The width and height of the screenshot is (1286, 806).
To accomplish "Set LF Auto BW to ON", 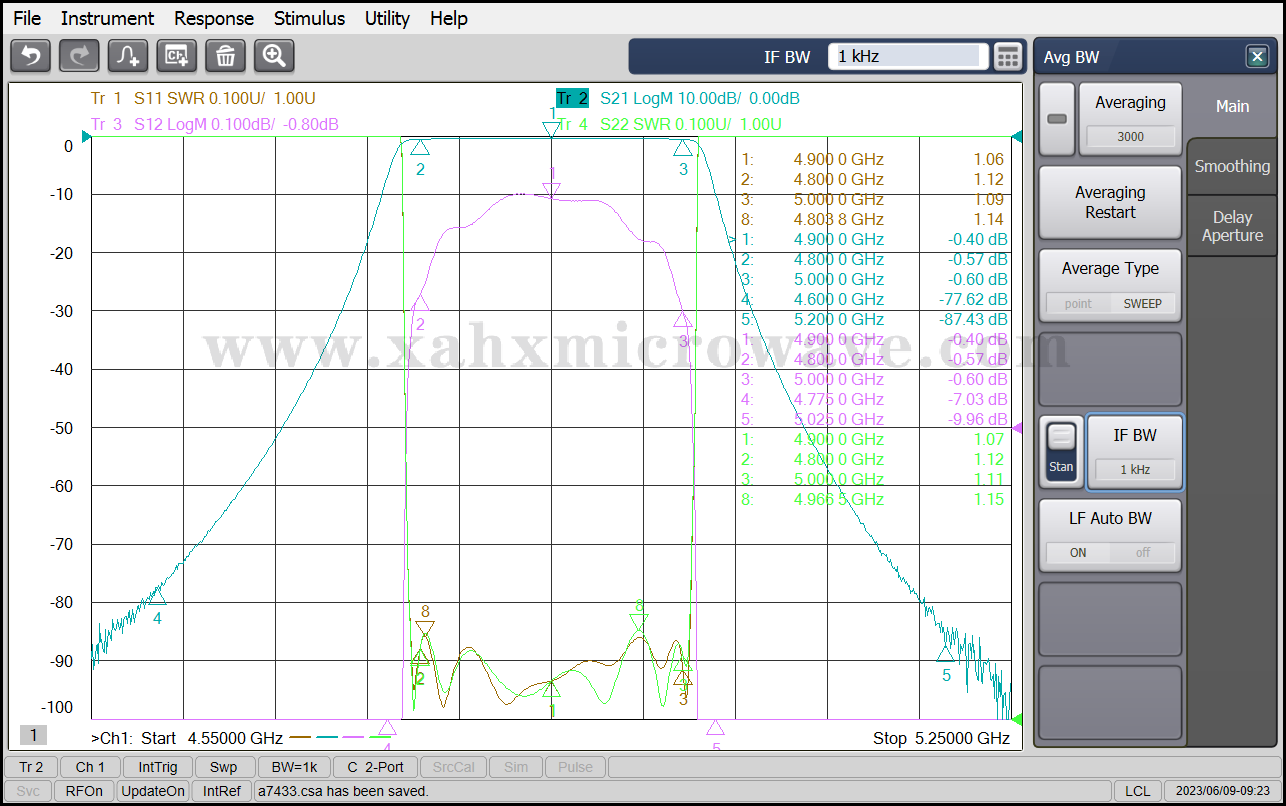I will coord(1078,552).
